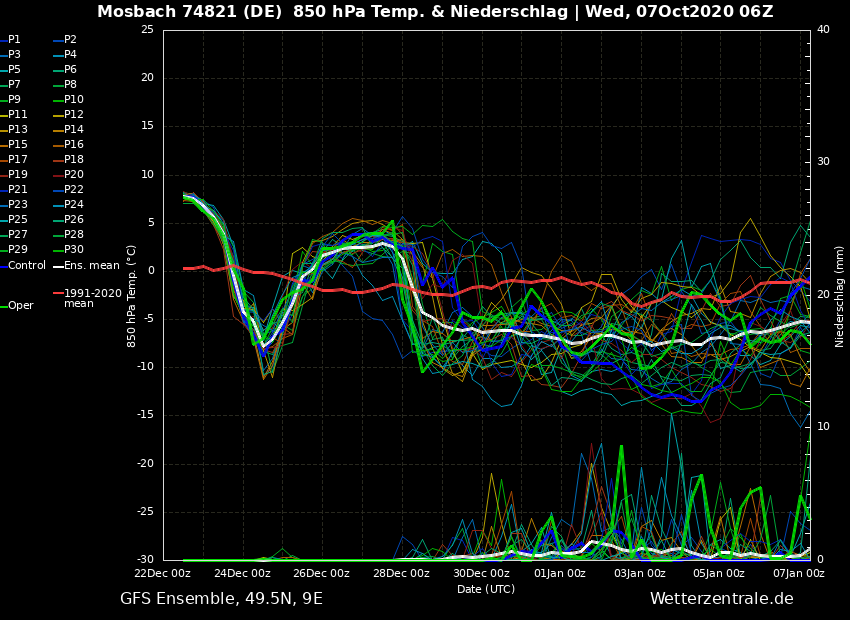Click the P21 legend entry

click(17, 190)
